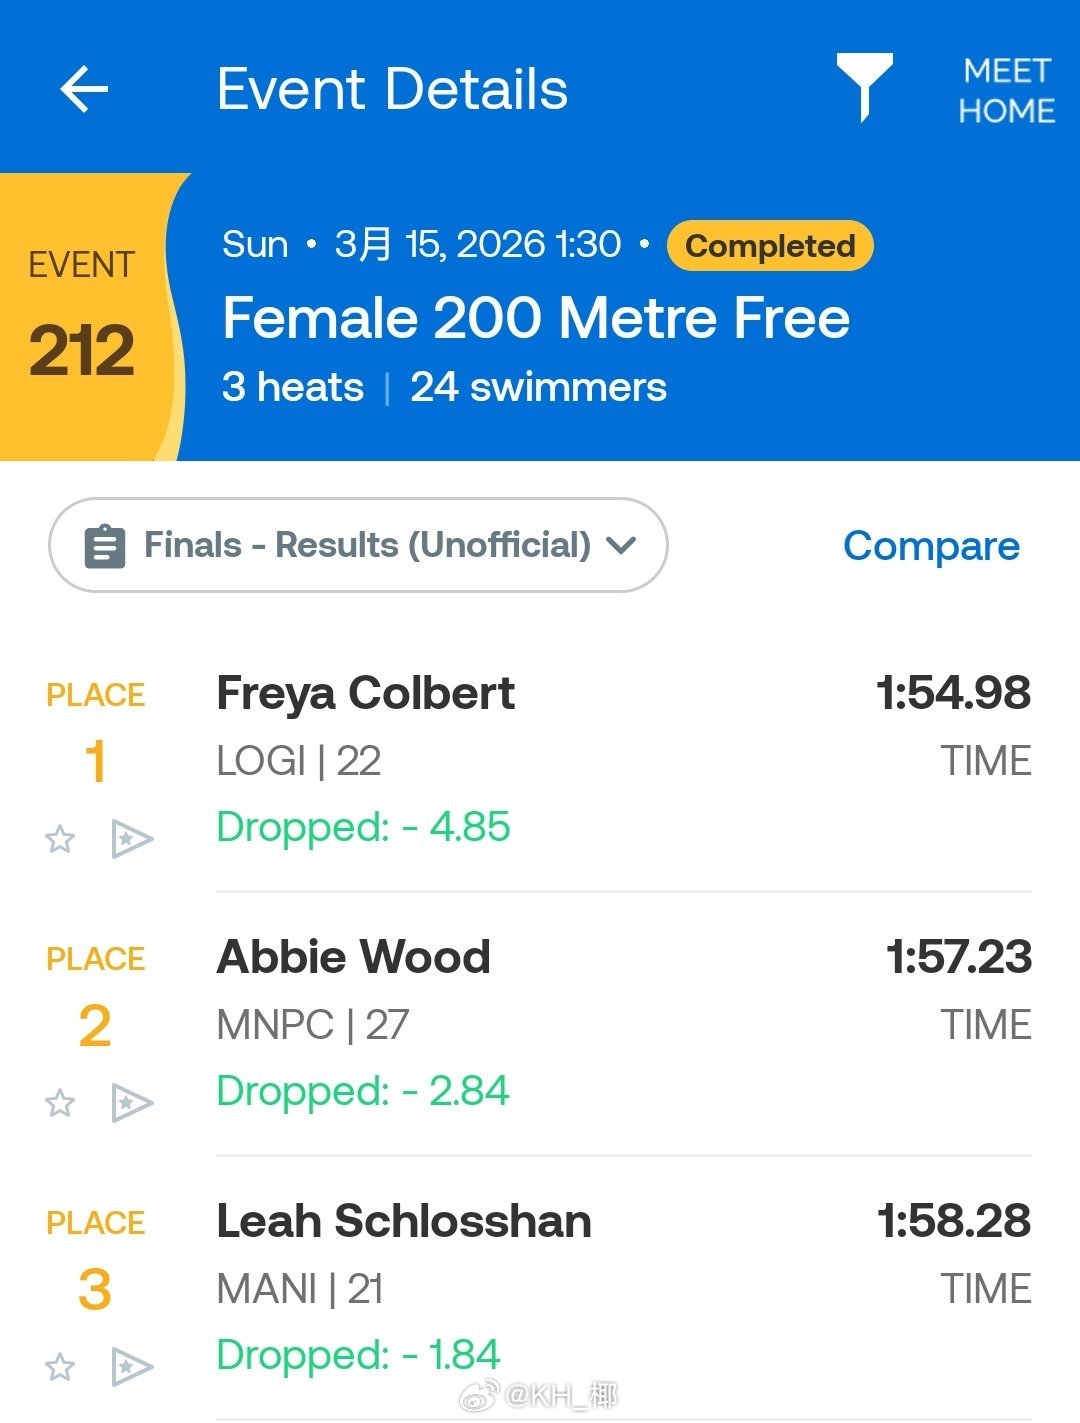This screenshot has width=1080, height=1423.
Task: Tap the Female 200 Metre Free title
Action: click(x=536, y=318)
